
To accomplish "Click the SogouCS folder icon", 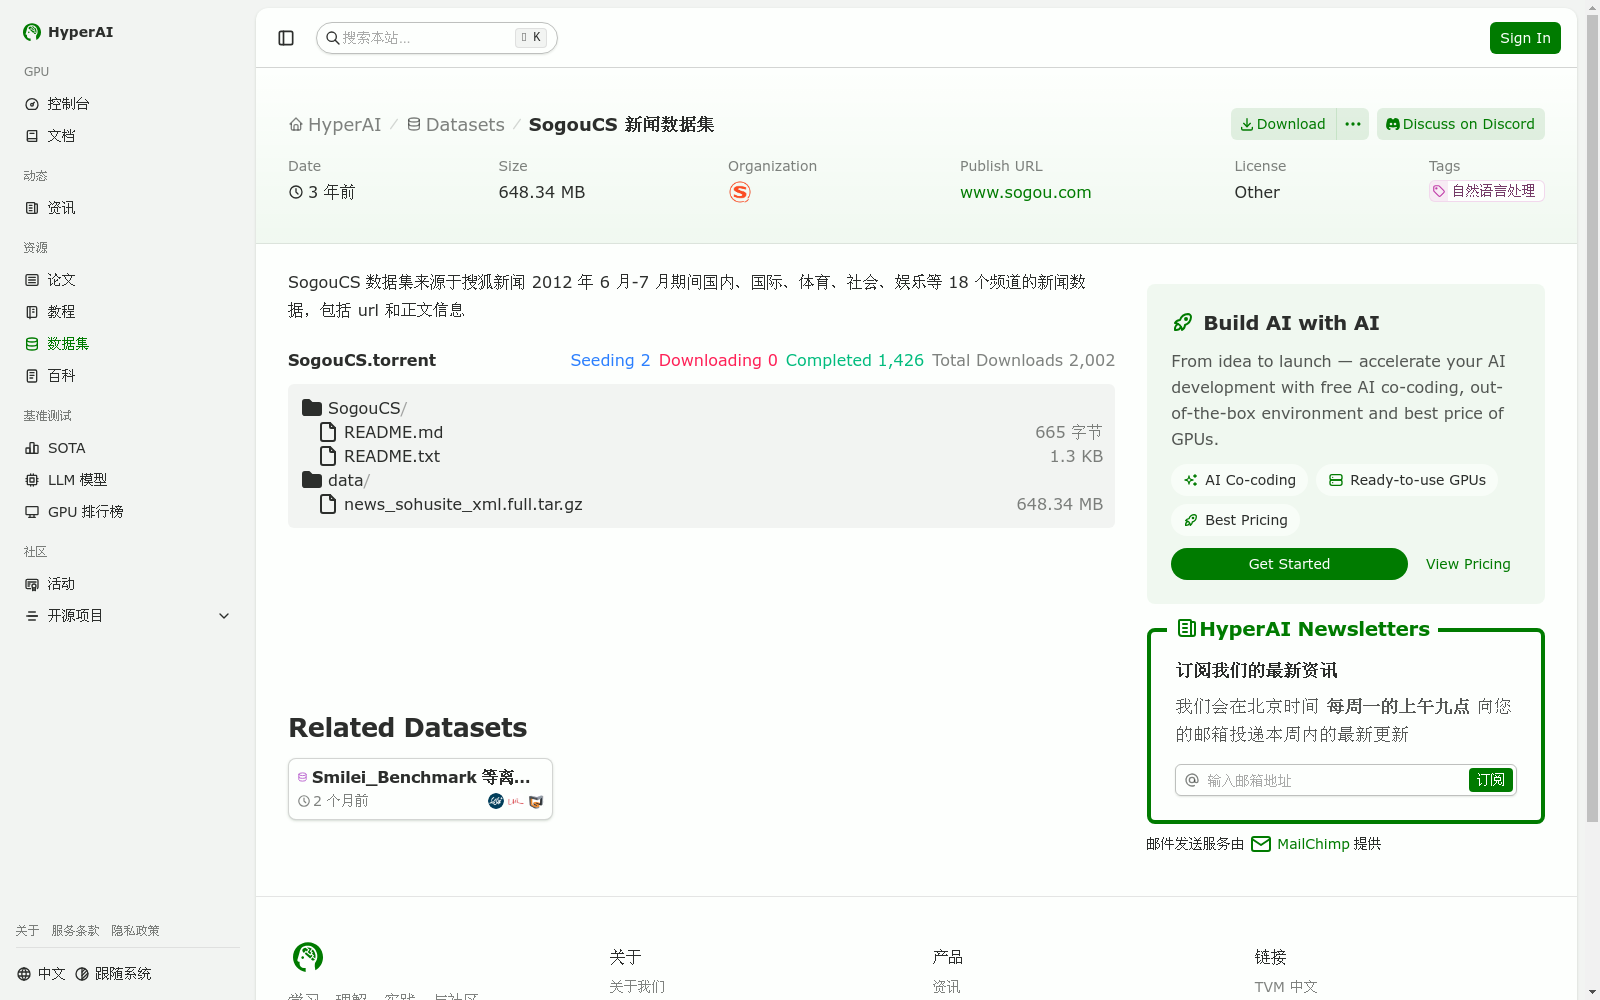I will 312,408.
